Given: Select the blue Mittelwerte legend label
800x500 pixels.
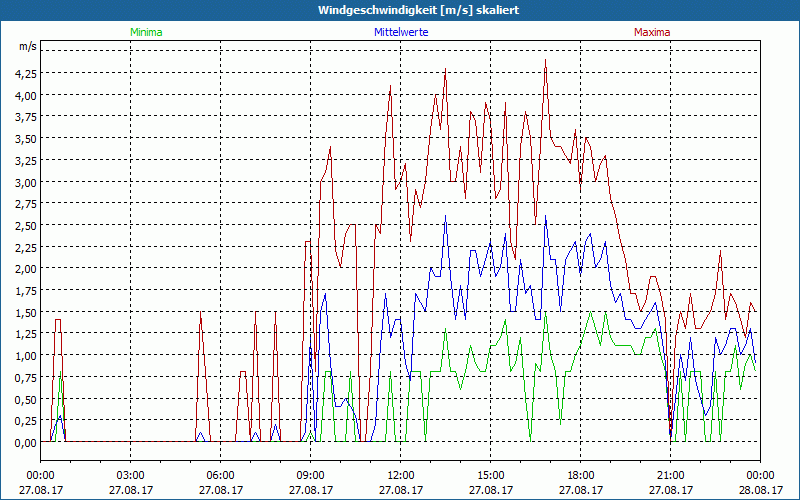Looking at the screenshot, I should tap(401, 32).
